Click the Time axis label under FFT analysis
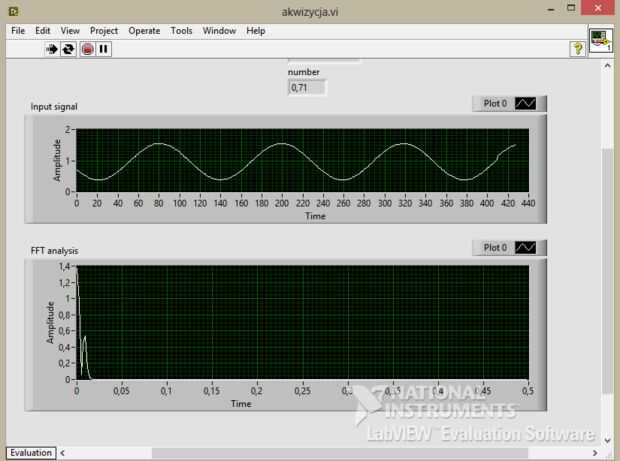This screenshot has width=620, height=461. (x=241, y=404)
